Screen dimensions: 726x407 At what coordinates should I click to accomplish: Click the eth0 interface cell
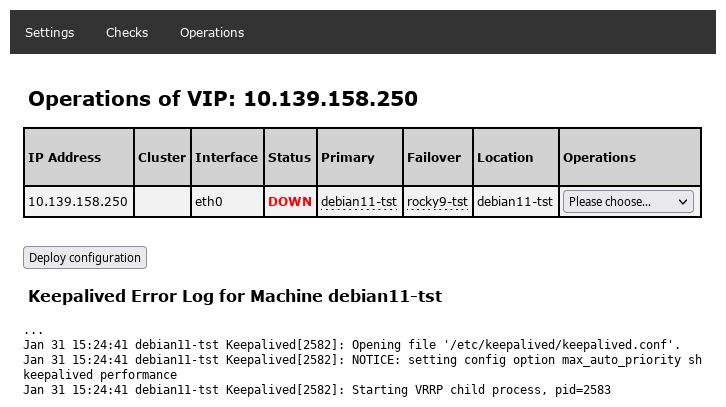[208, 201]
